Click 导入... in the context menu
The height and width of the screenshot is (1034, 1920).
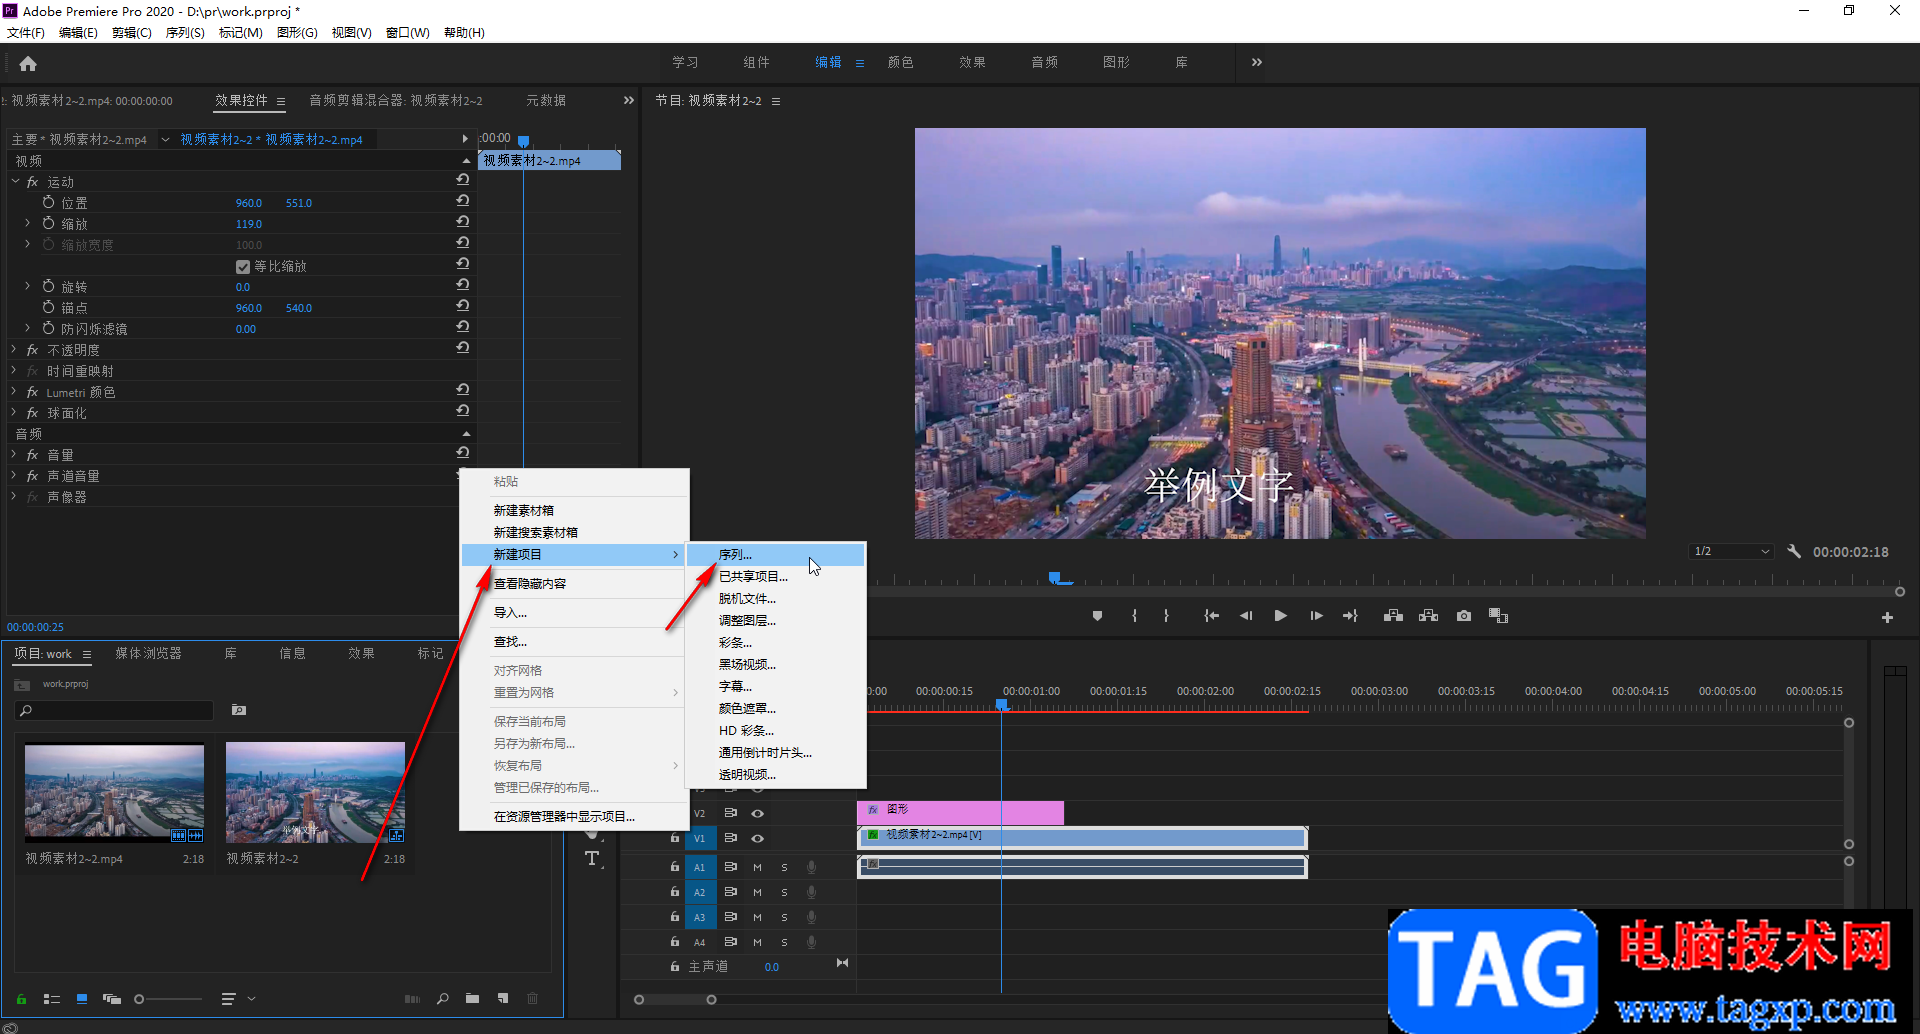510,613
